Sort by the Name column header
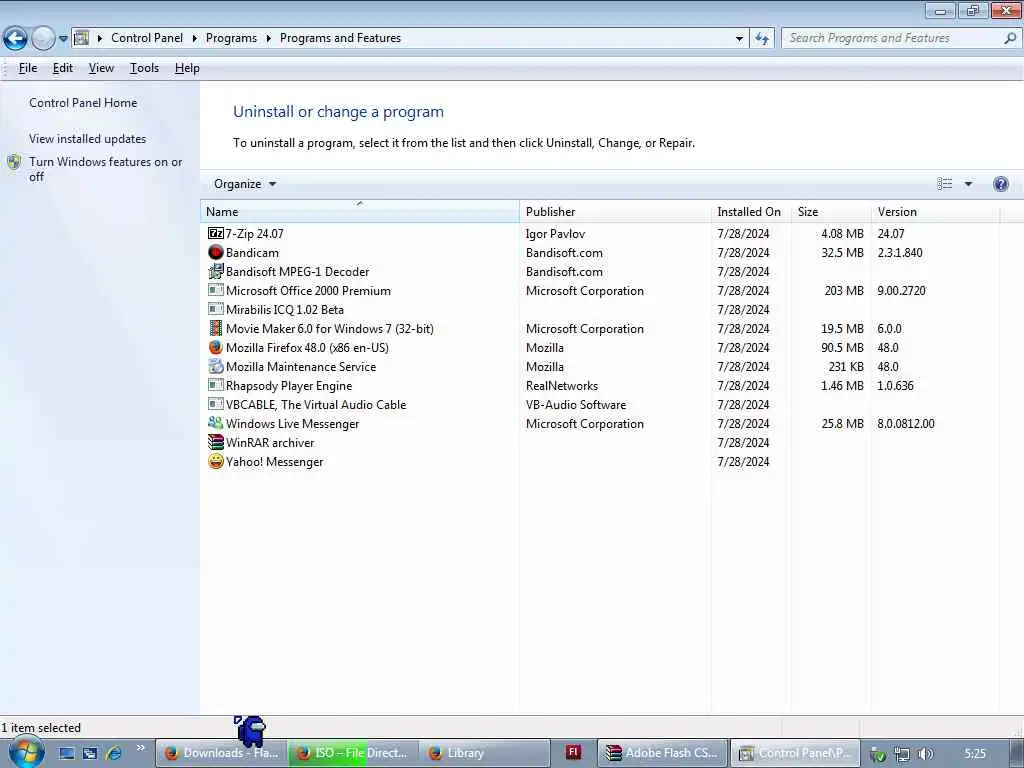 point(360,212)
